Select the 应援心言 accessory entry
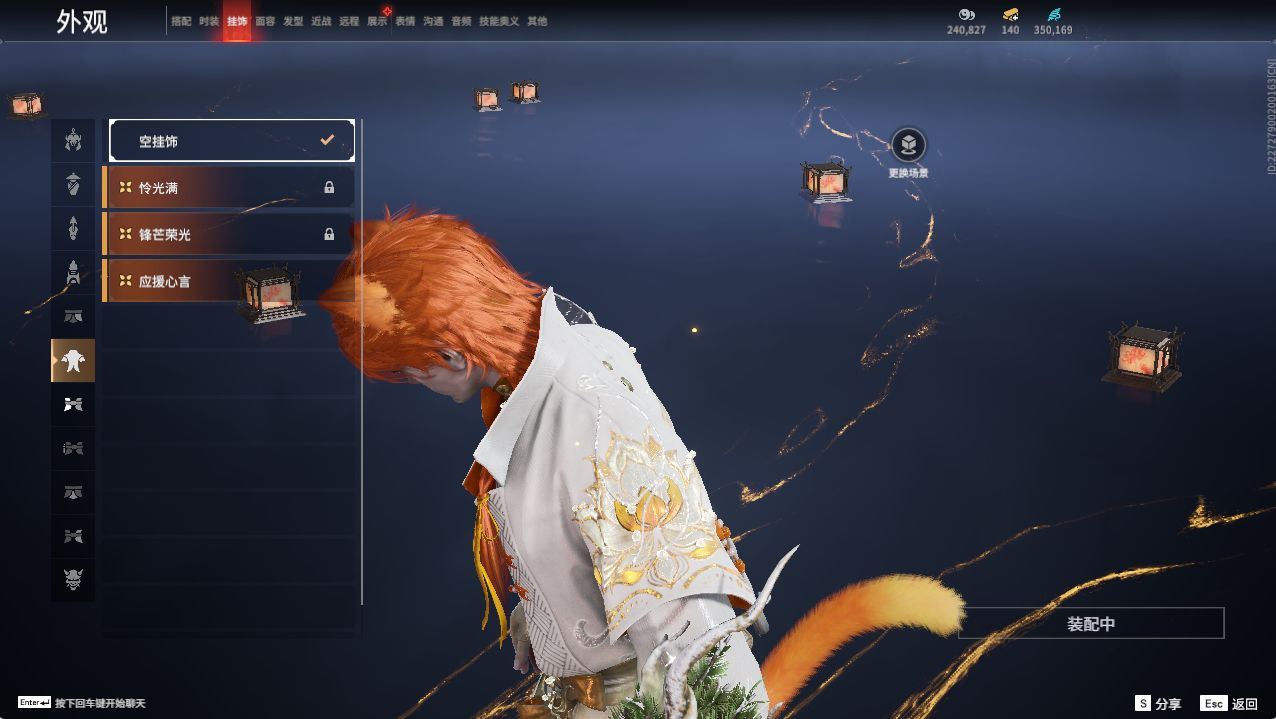 pyautogui.click(x=180, y=281)
